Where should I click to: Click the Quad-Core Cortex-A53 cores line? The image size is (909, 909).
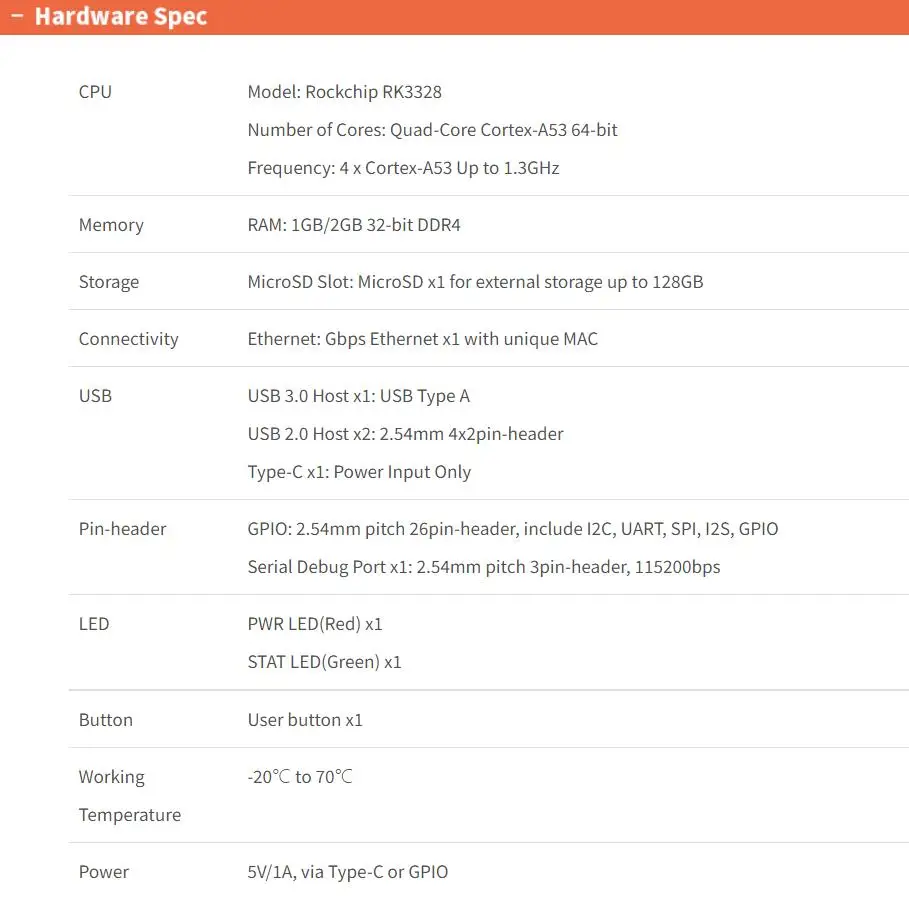[432, 130]
